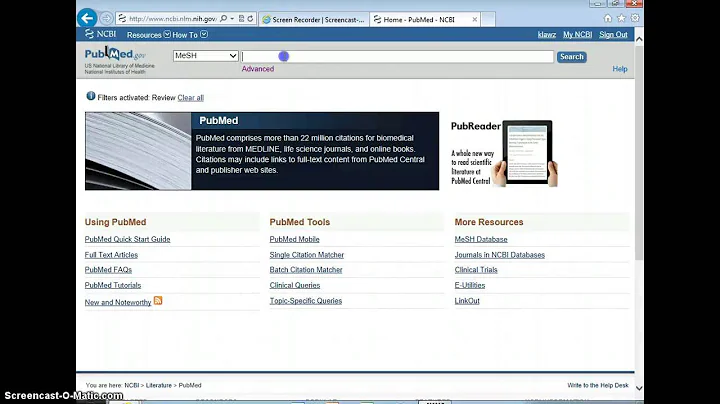Open the Help link
720x404 pixels.
620,69
